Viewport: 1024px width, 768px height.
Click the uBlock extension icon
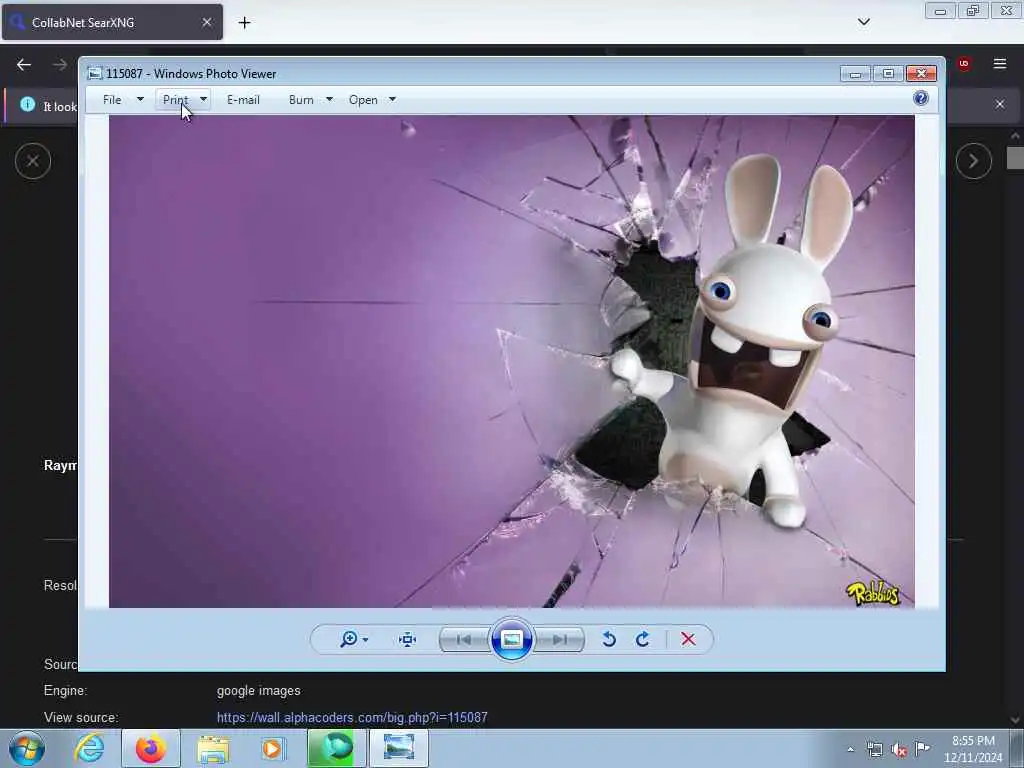pos(964,63)
